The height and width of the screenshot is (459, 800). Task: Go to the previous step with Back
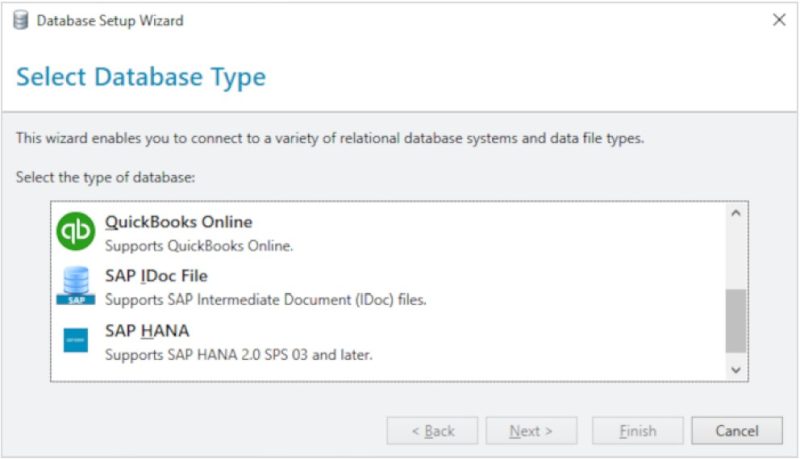pyautogui.click(x=432, y=431)
